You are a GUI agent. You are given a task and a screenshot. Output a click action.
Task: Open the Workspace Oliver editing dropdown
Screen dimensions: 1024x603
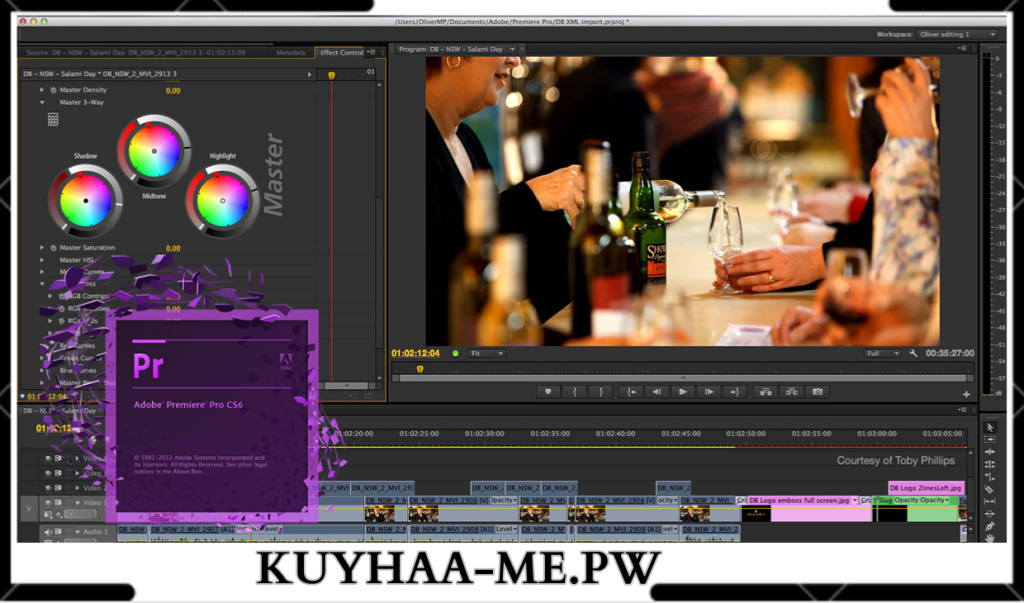coord(957,34)
